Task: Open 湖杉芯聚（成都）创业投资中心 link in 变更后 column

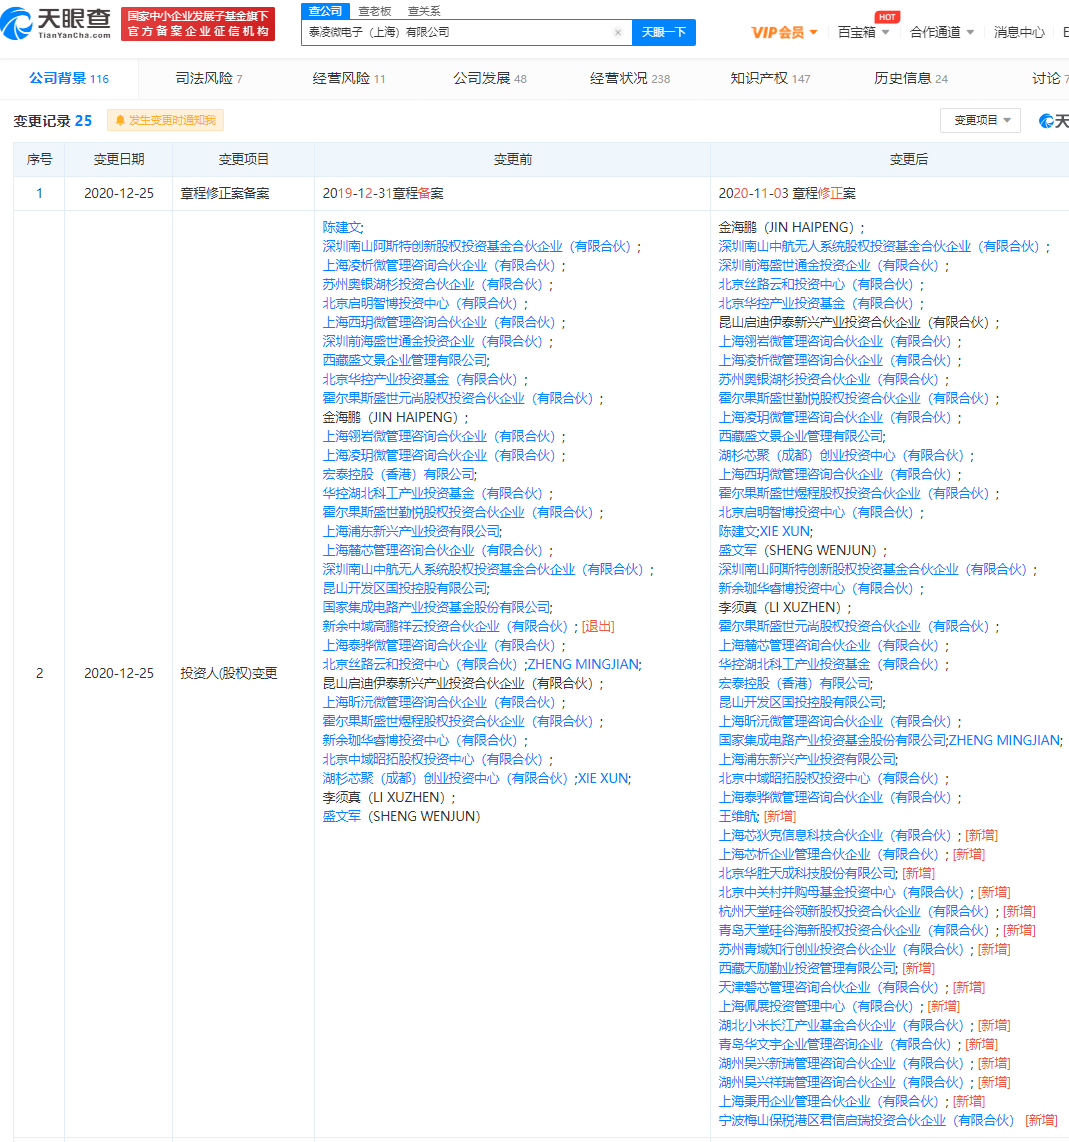Action: (841, 455)
